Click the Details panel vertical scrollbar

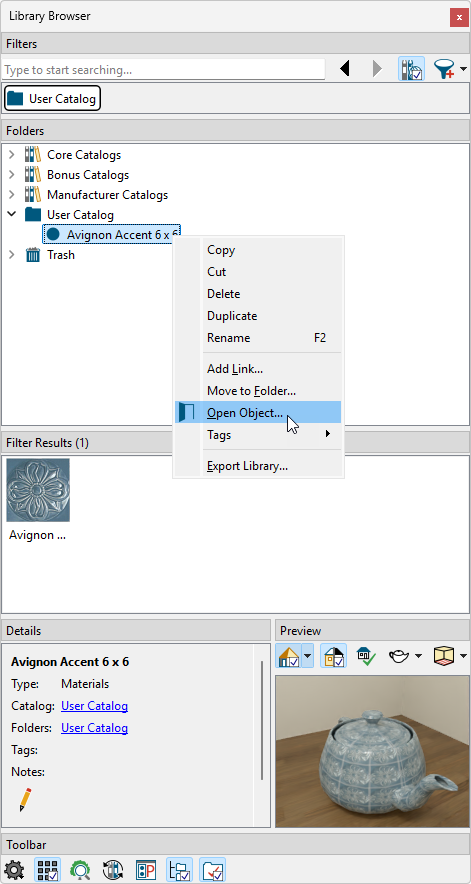[x=262, y=721]
